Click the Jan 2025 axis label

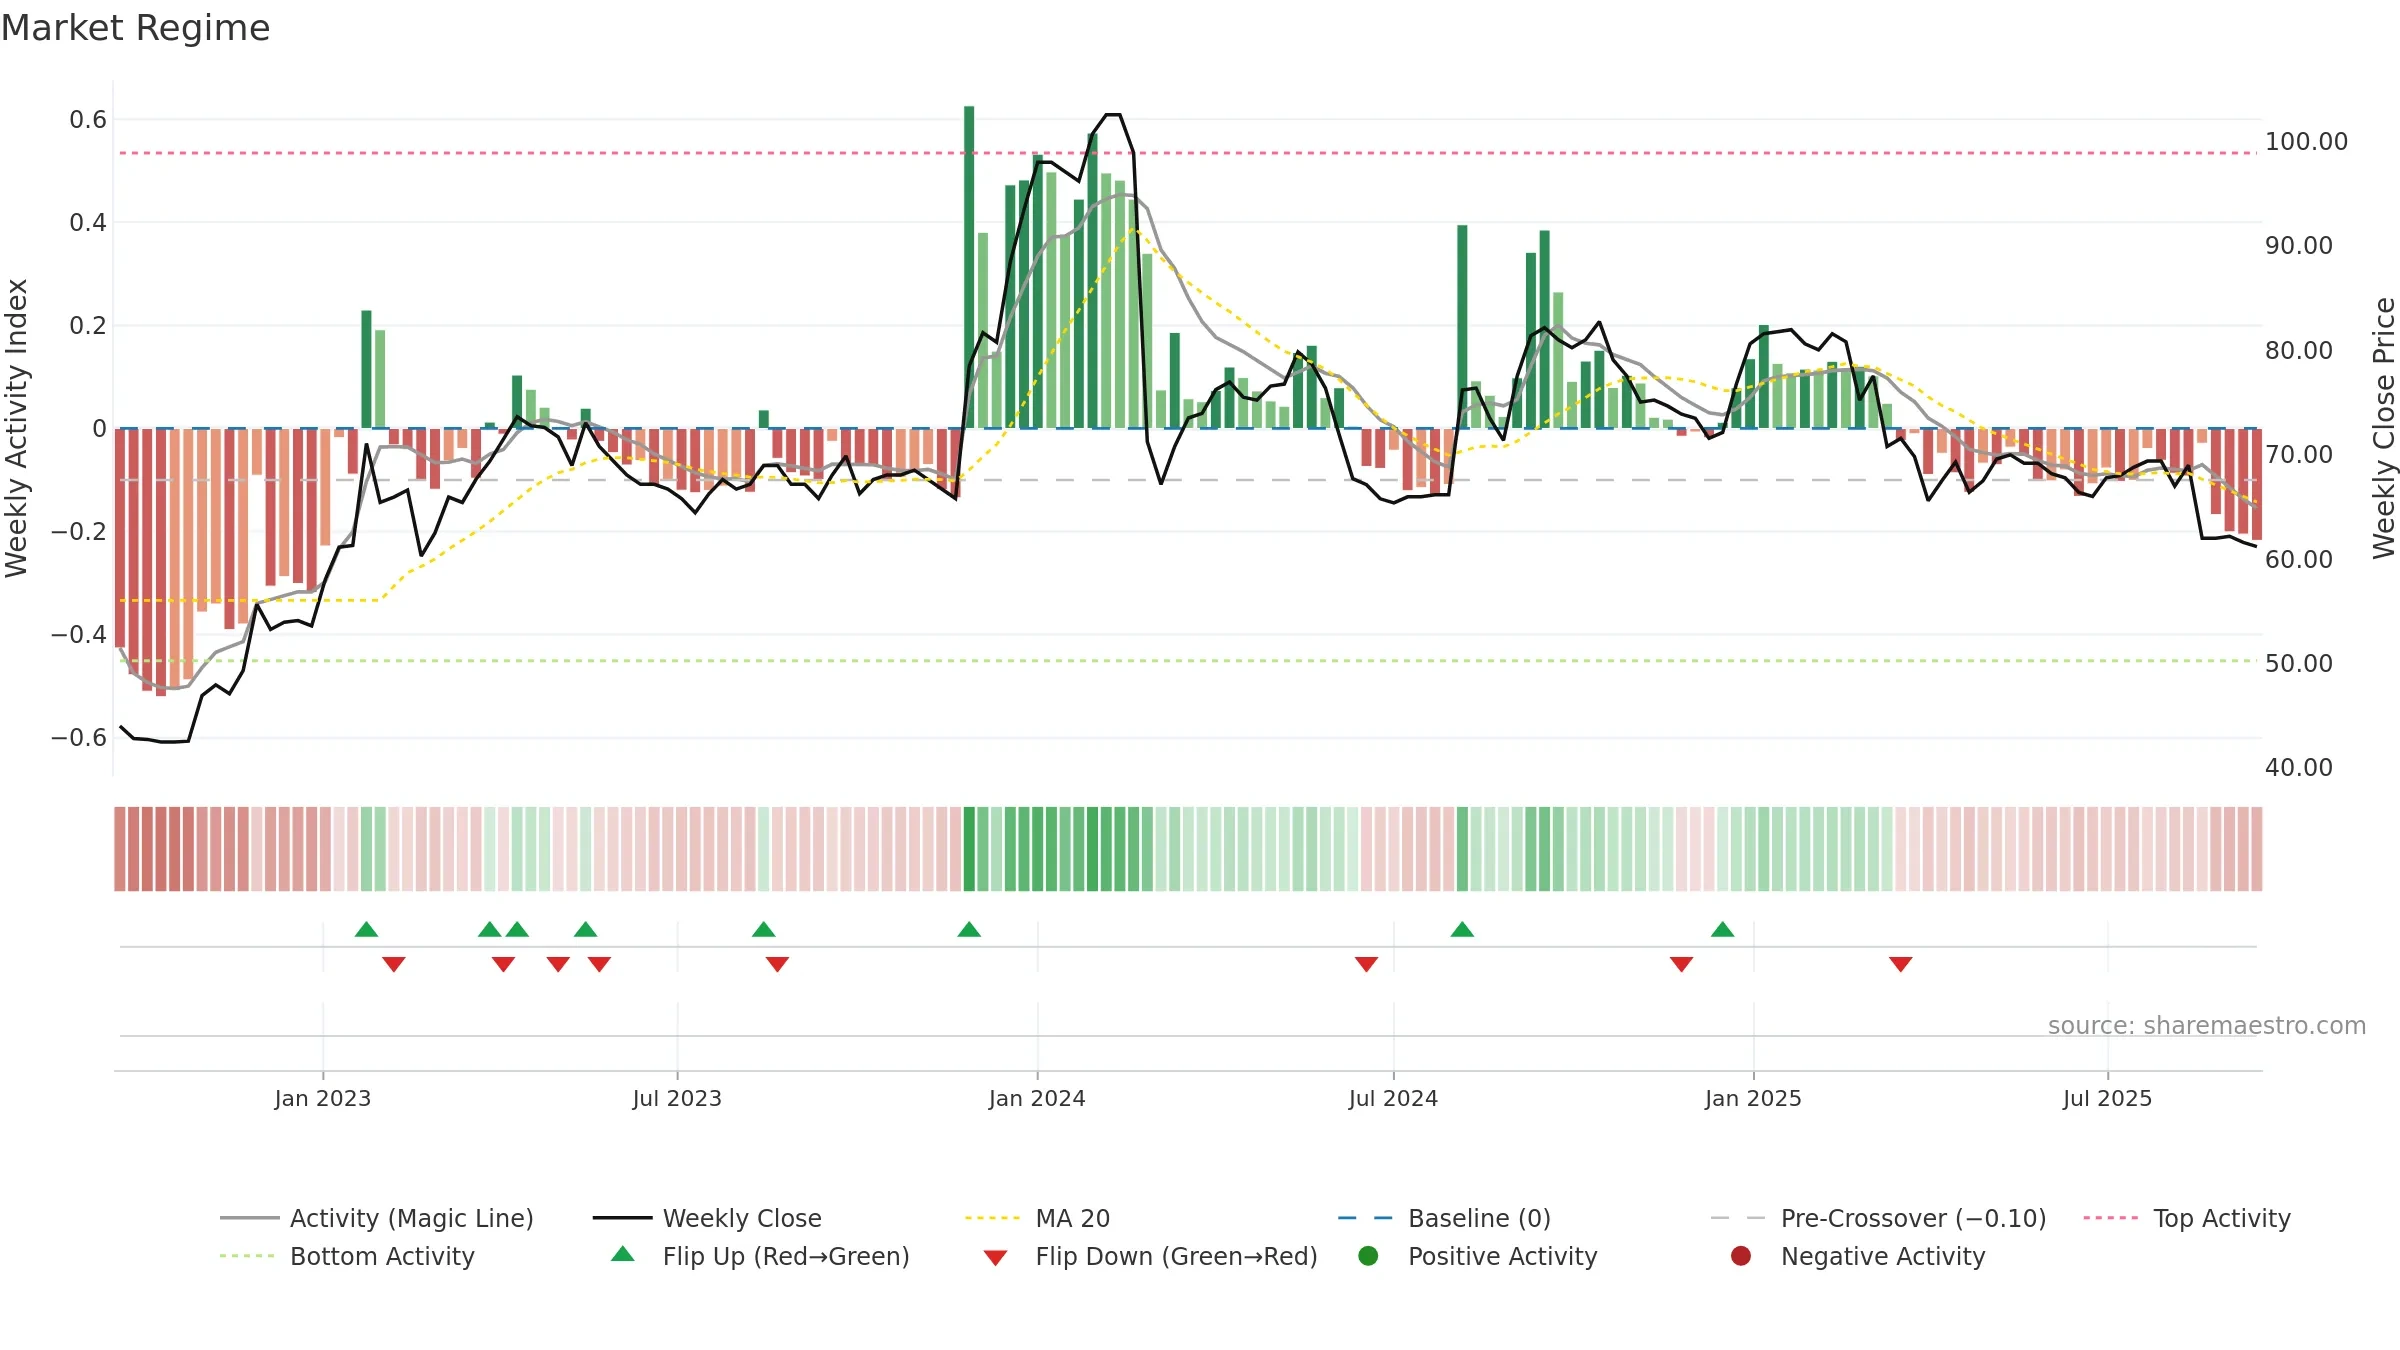[x=1753, y=1098]
